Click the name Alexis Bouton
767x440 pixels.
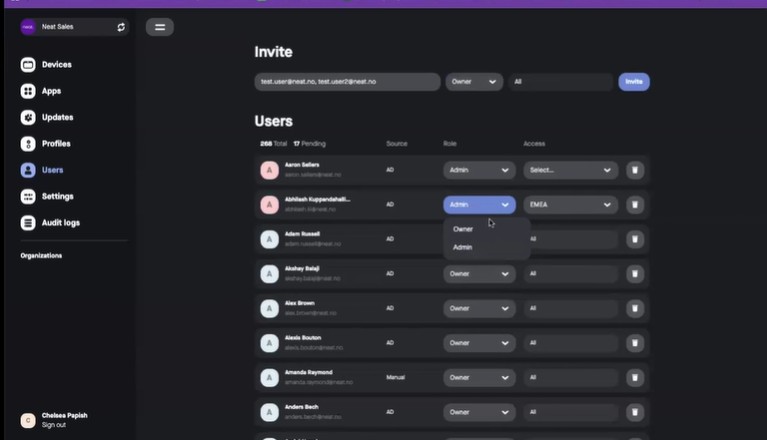point(303,338)
